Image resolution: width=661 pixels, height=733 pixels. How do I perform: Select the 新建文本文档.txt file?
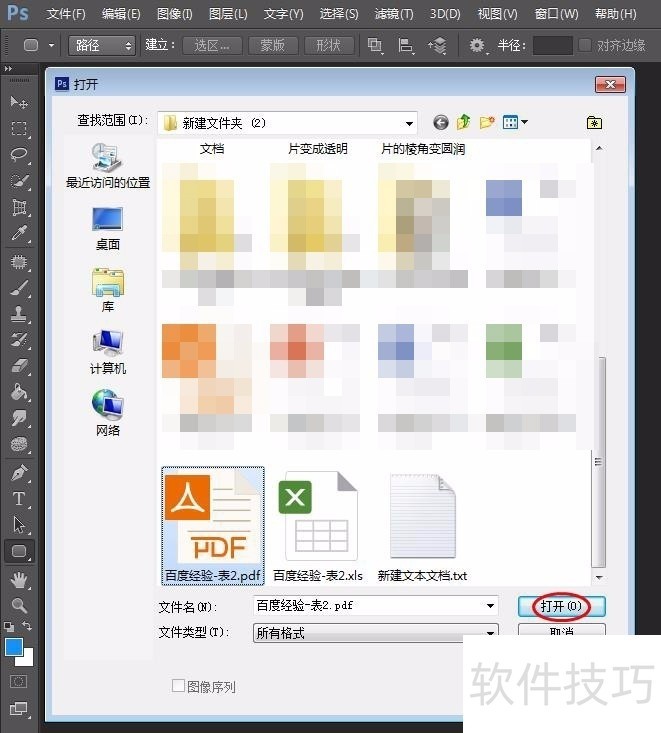422,526
